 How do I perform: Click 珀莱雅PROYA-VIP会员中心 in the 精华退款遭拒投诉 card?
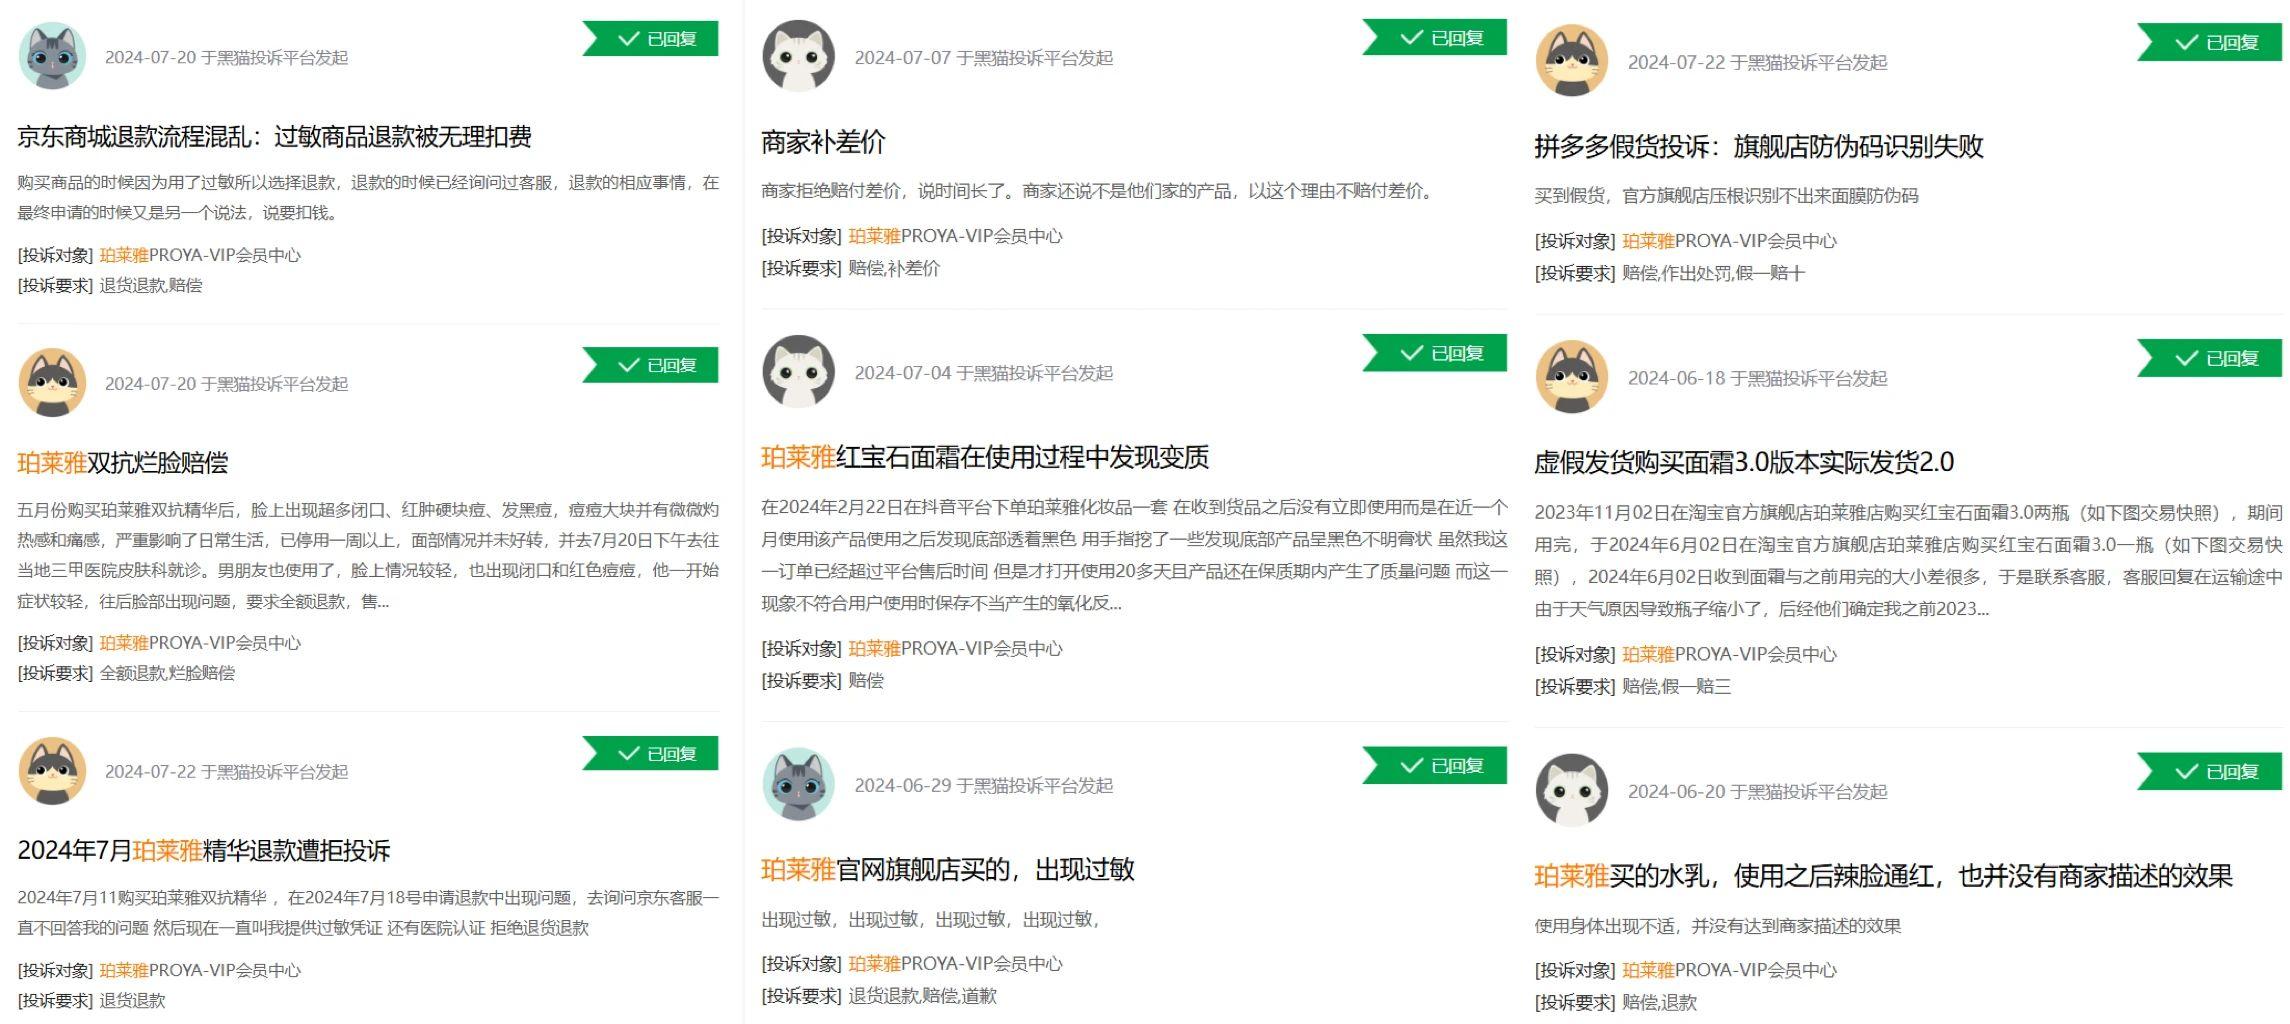tap(200, 970)
